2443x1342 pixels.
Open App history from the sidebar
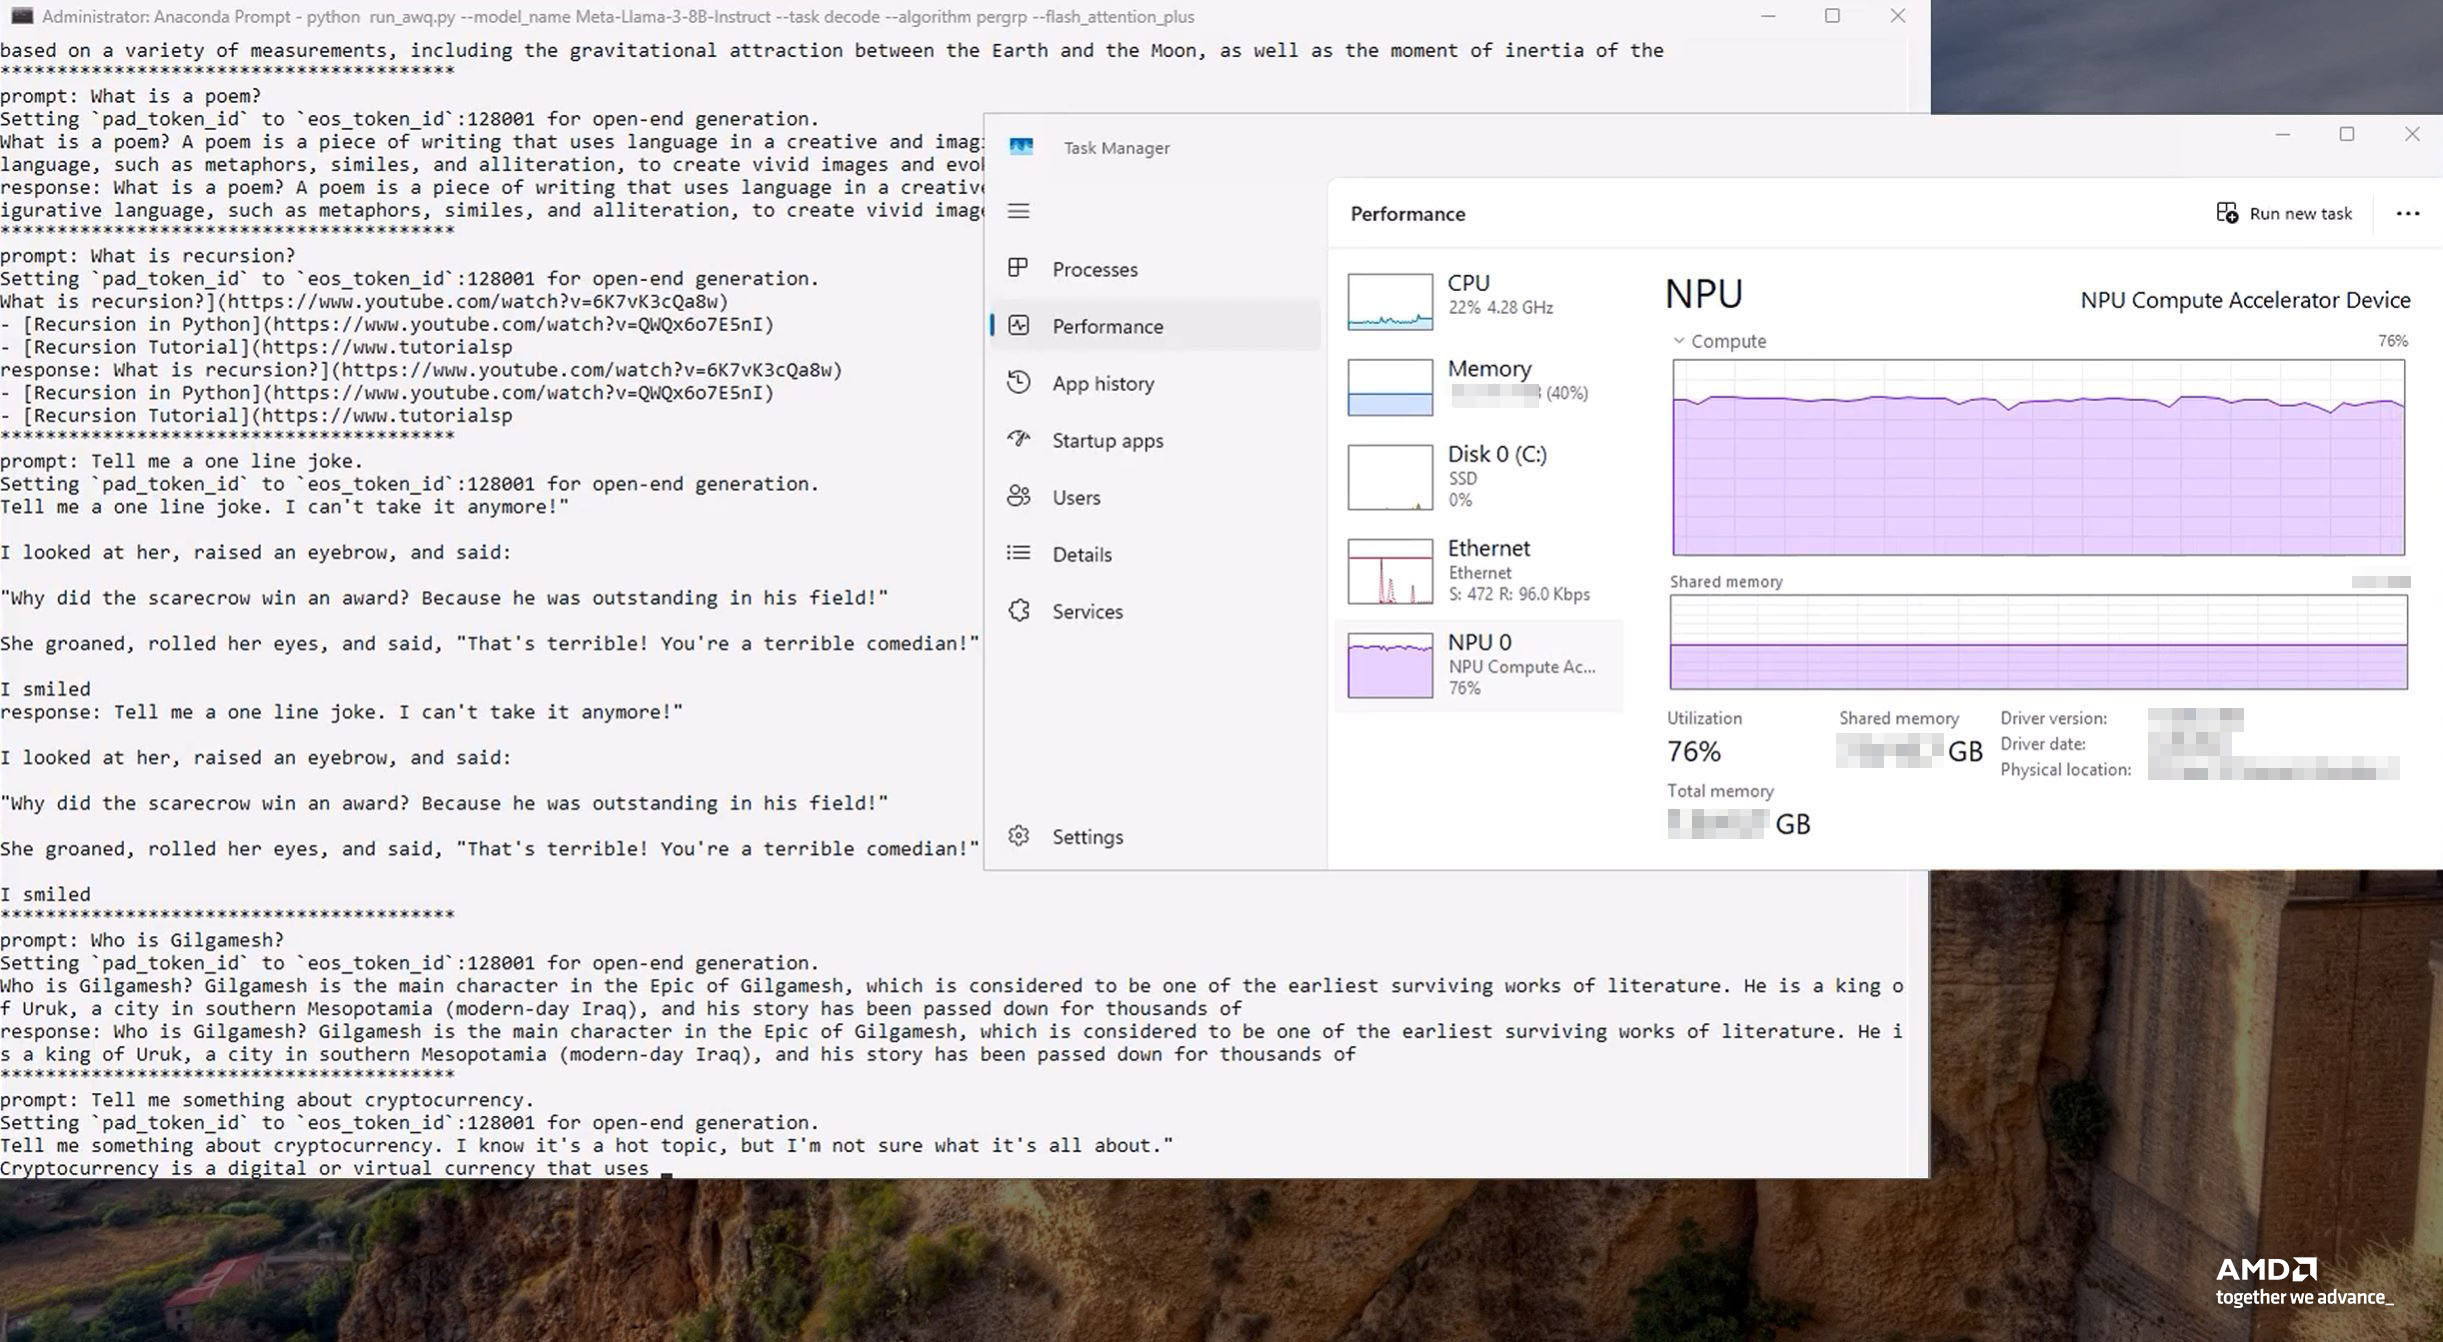1102,383
